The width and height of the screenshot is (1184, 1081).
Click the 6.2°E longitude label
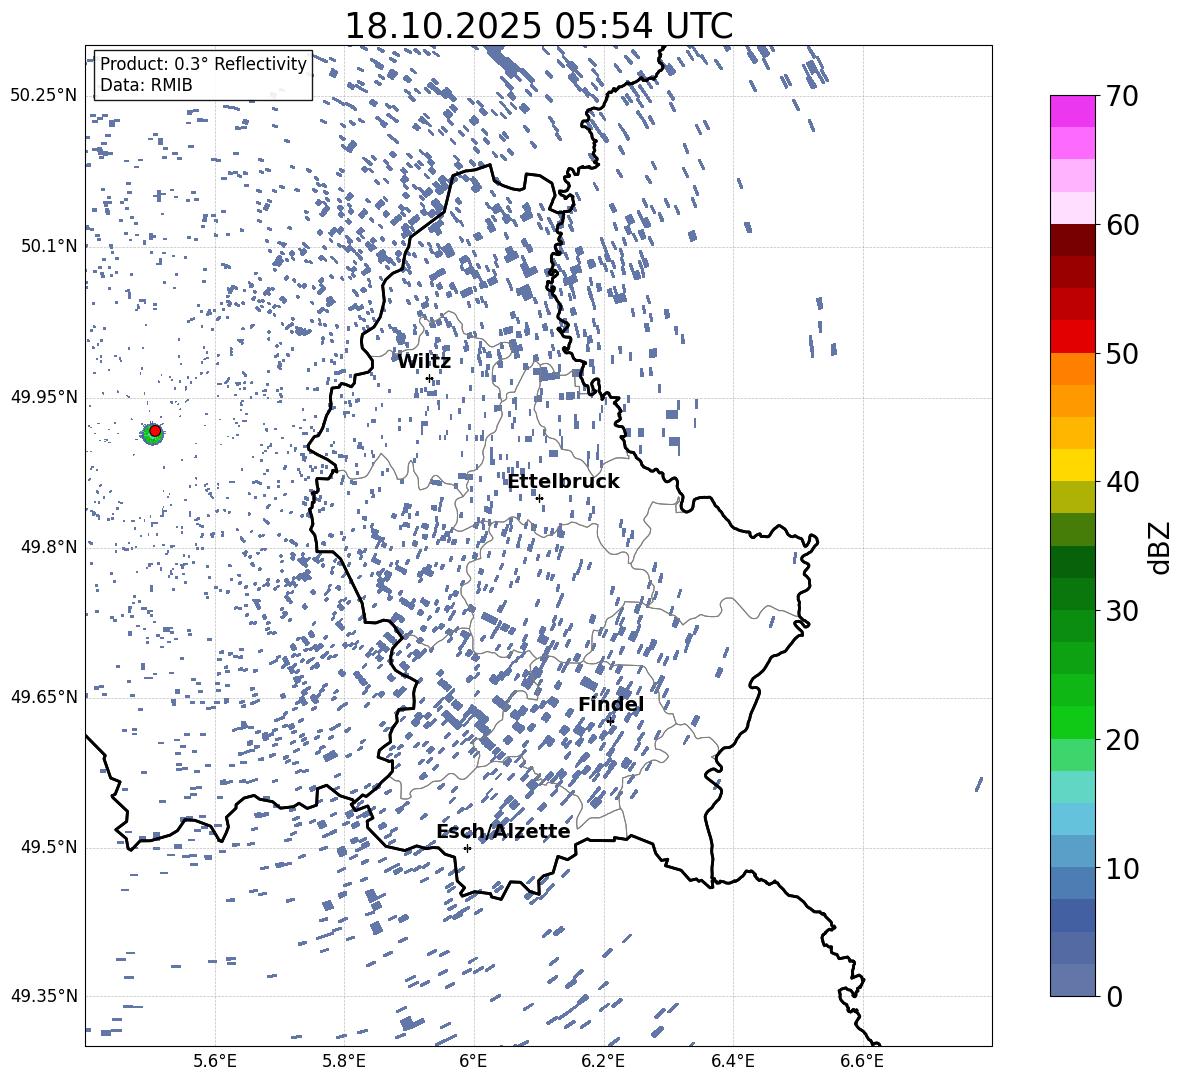click(x=603, y=1061)
